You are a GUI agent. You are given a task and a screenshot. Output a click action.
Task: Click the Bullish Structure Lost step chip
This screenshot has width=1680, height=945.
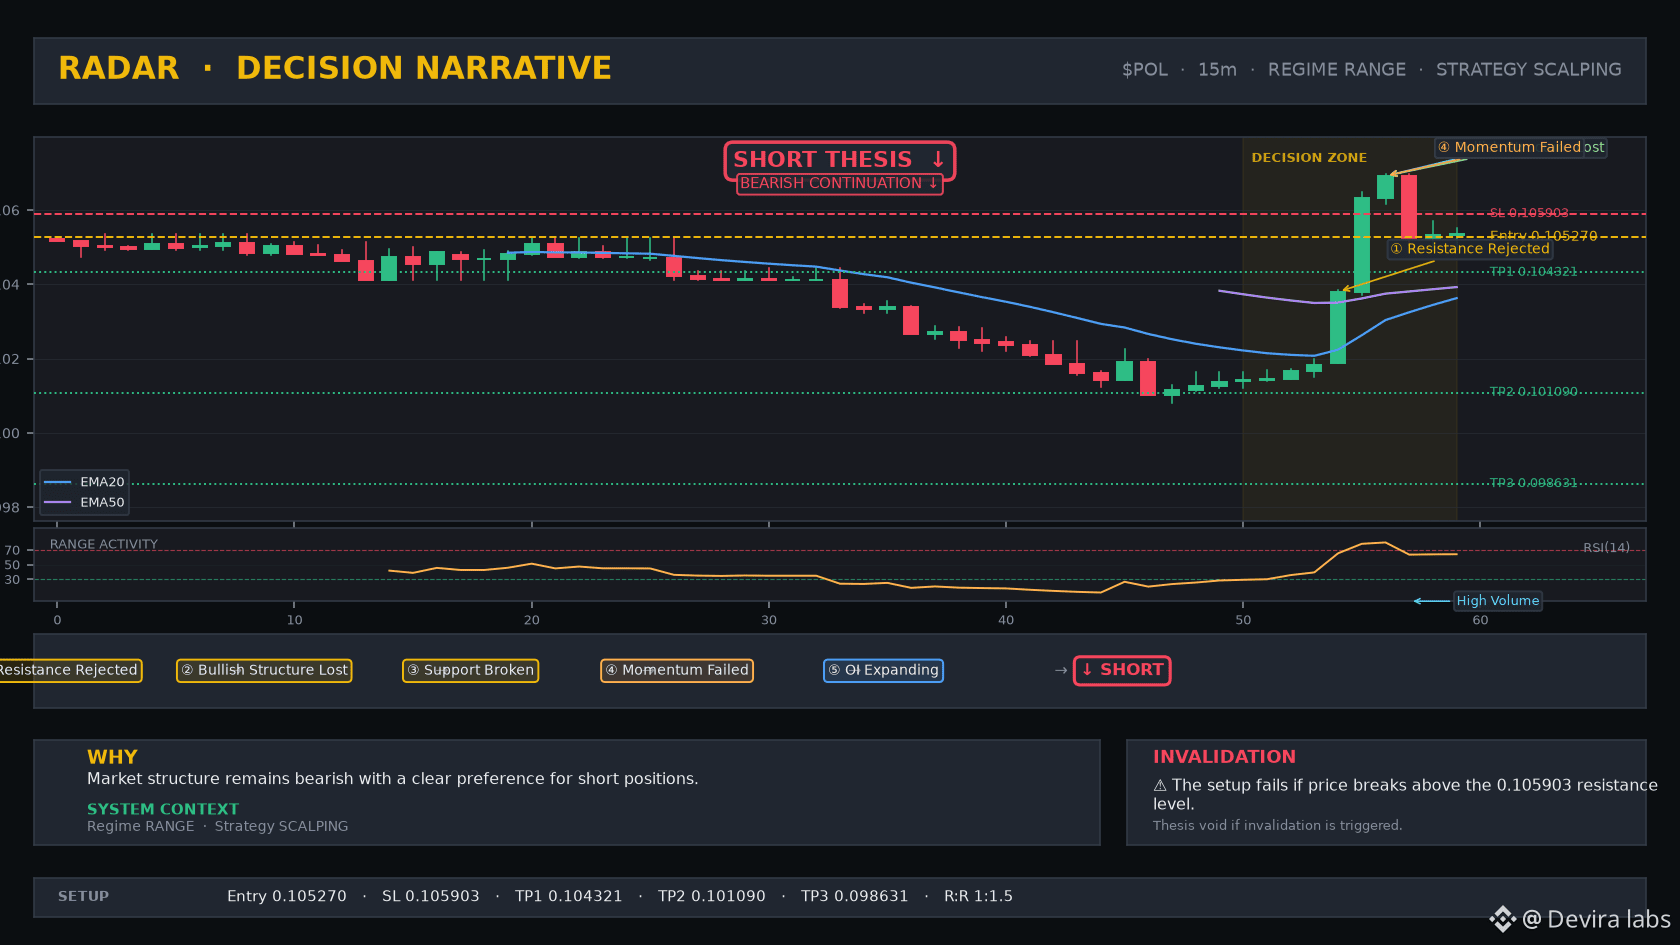[x=264, y=670]
